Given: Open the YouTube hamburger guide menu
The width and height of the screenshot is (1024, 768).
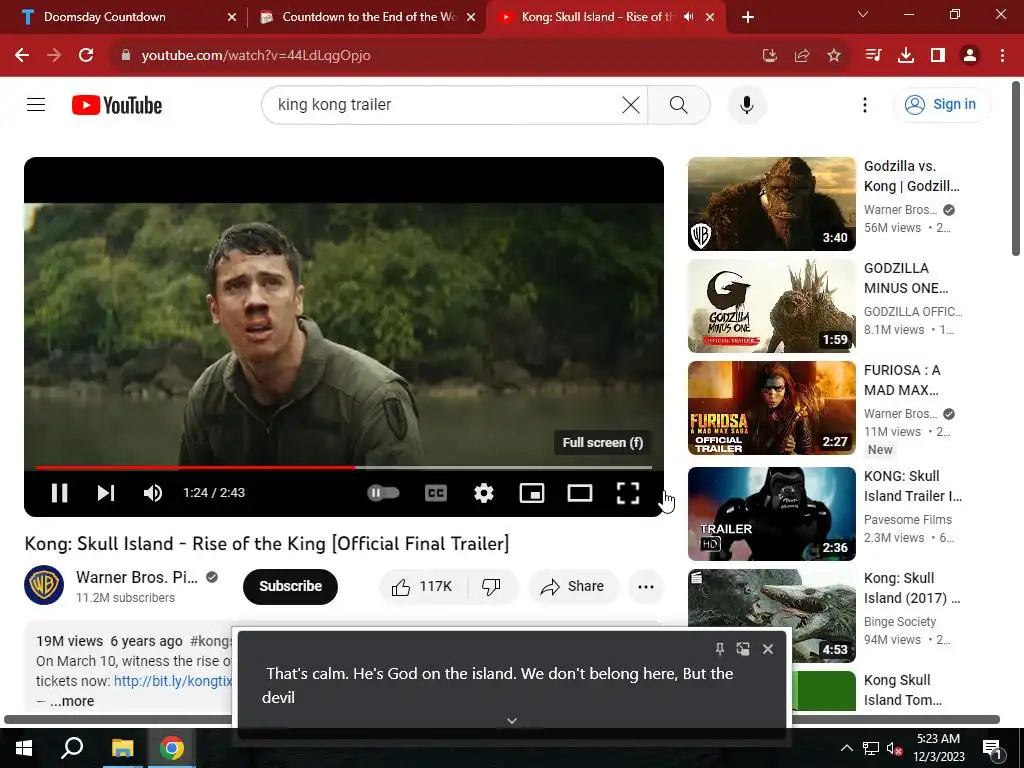Looking at the screenshot, I should point(36,104).
